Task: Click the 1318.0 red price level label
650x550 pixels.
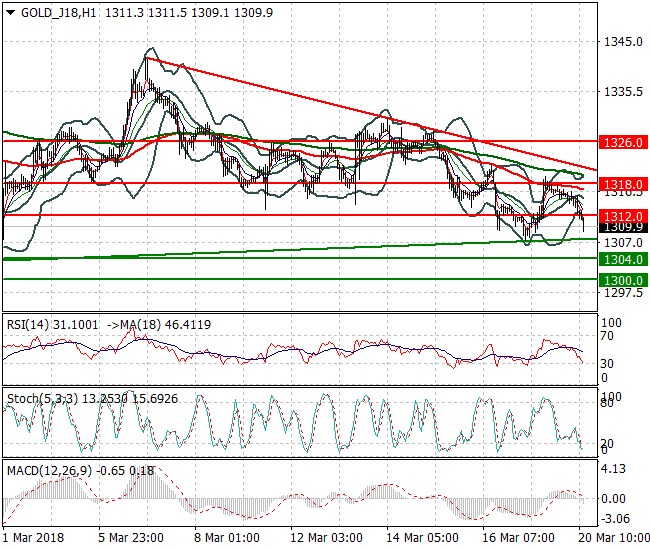Action: coord(623,184)
